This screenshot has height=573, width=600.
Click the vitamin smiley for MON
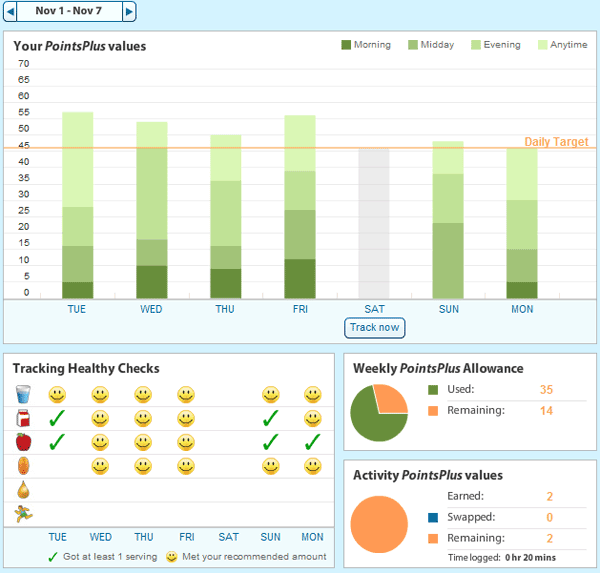tap(313, 467)
